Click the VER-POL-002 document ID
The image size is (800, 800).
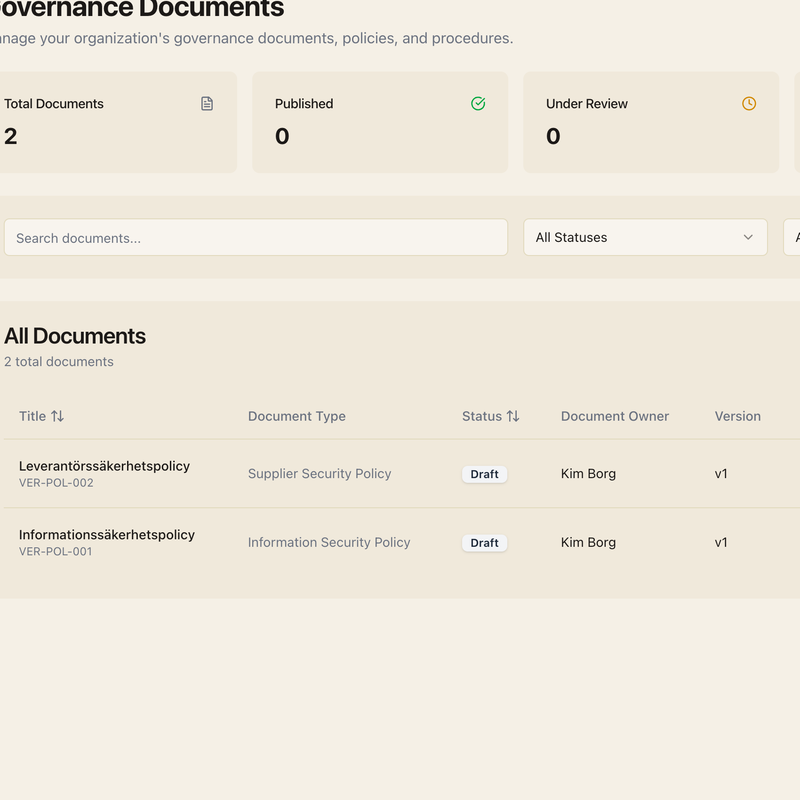[56, 483]
